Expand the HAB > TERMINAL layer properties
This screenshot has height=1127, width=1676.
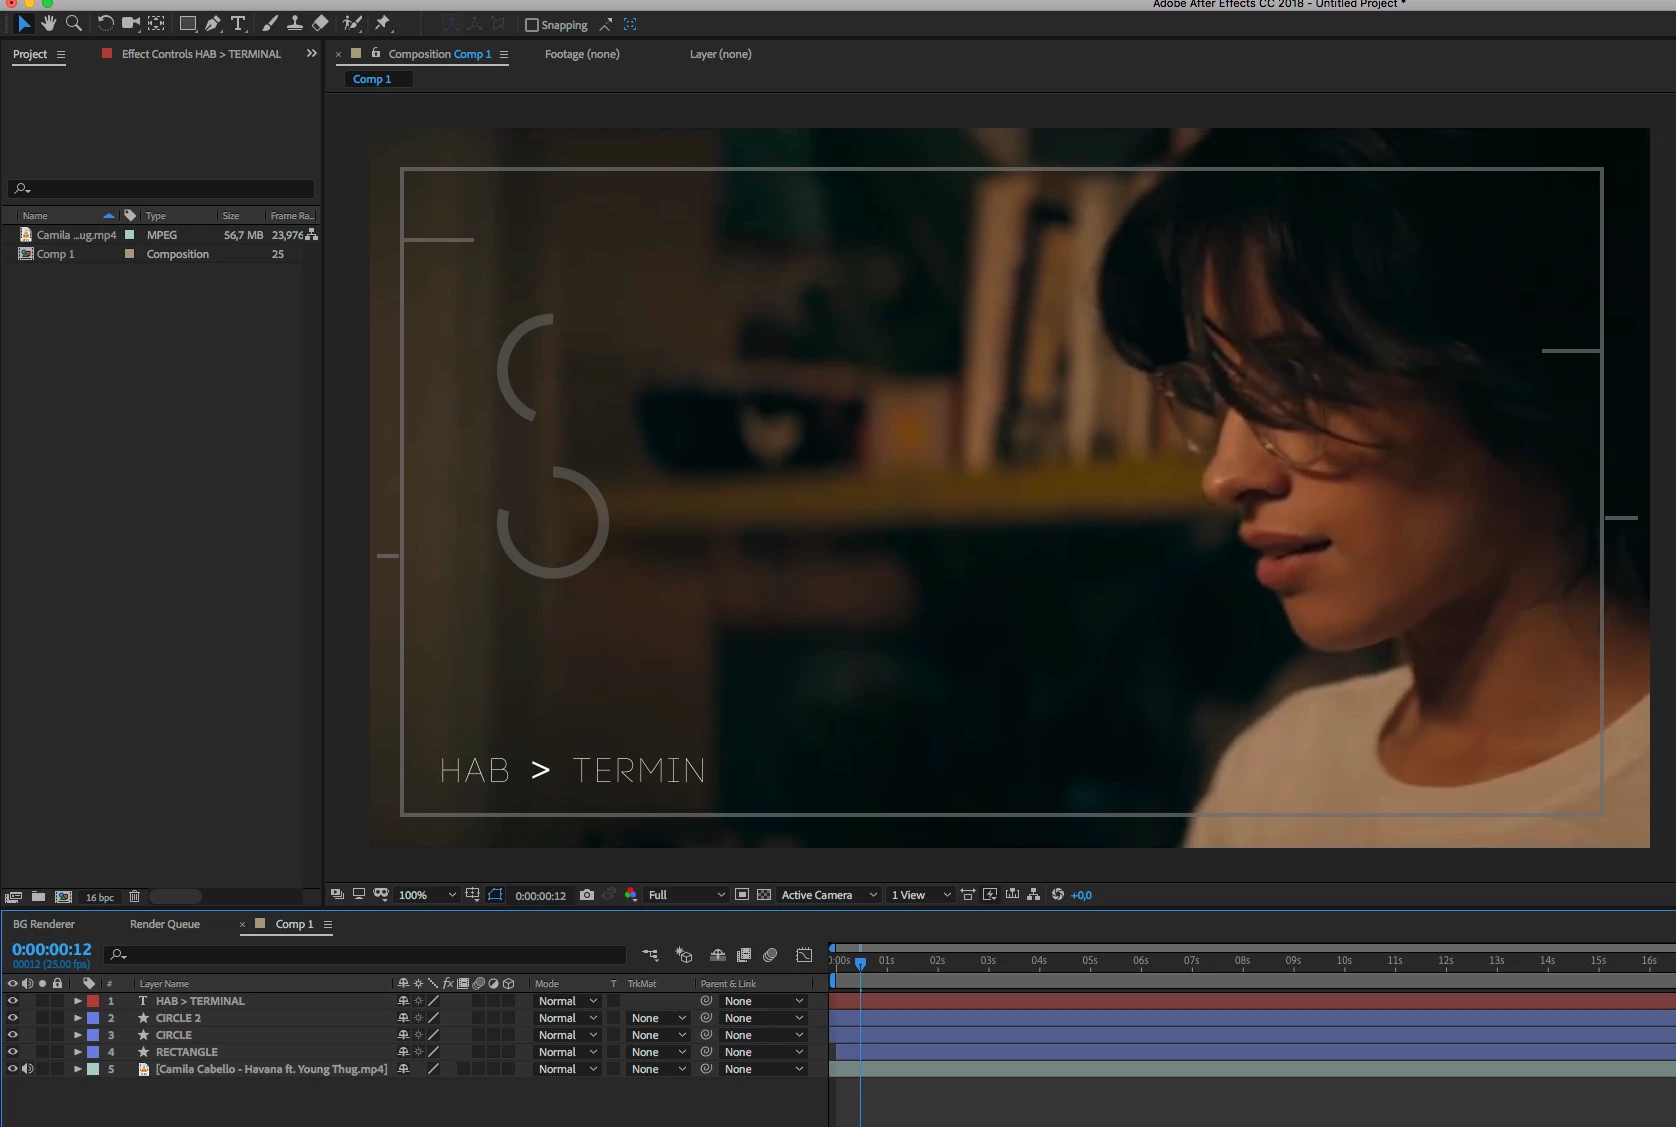(78, 1001)
